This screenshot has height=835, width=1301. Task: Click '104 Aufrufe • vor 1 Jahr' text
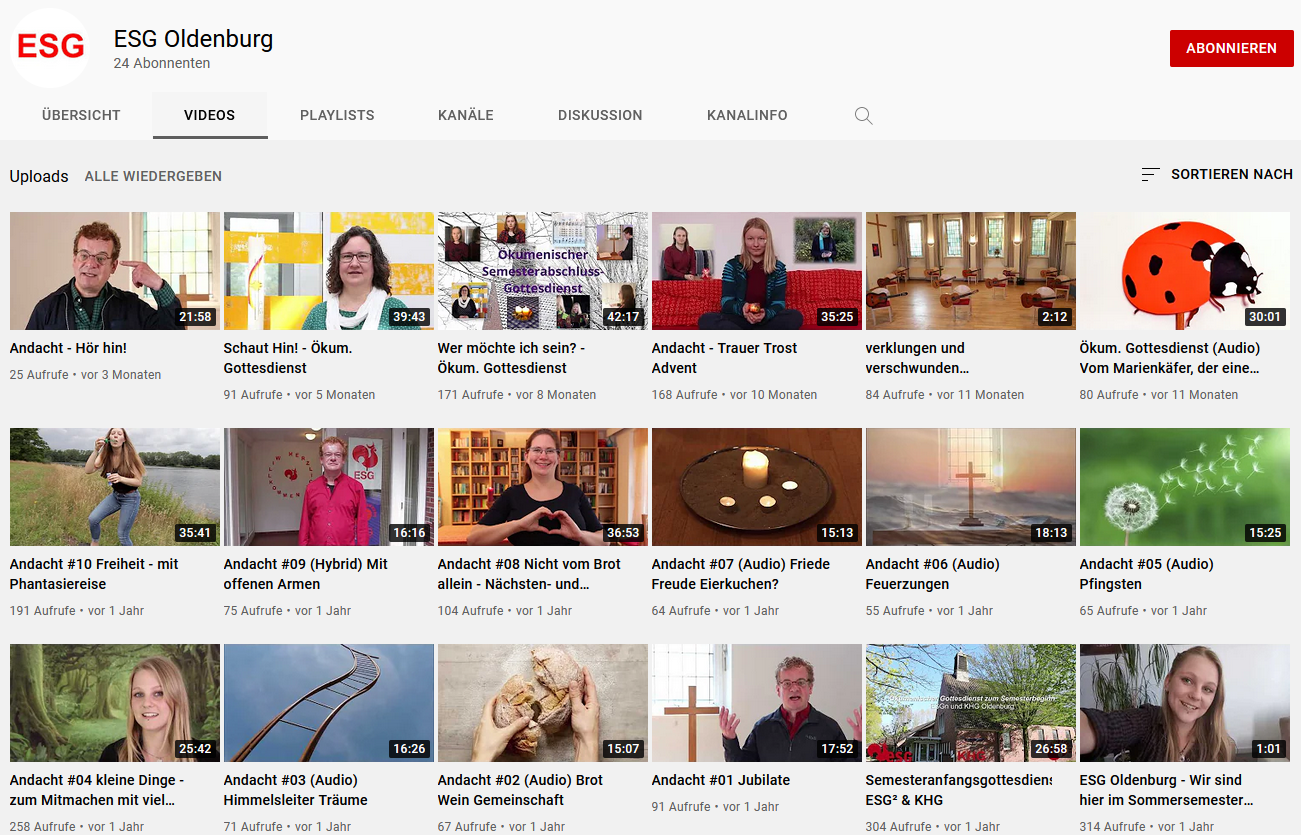pyautogui.click(x=505, y=611)
